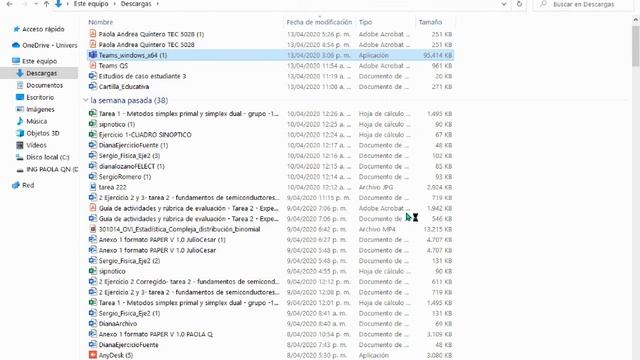Select OneDrive in the navigation pane
Screen dimensions: 640x360
click(44, 45)
